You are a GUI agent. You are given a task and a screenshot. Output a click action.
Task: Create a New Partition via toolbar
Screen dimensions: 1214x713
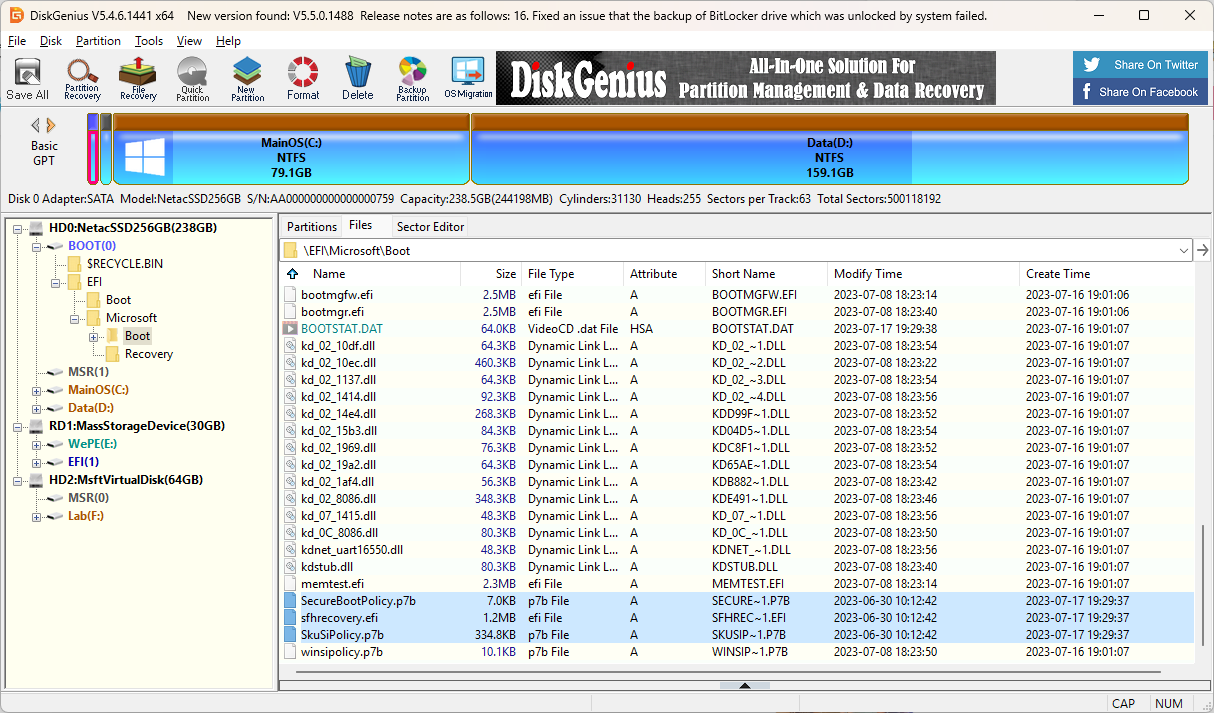tap(247, 78)
